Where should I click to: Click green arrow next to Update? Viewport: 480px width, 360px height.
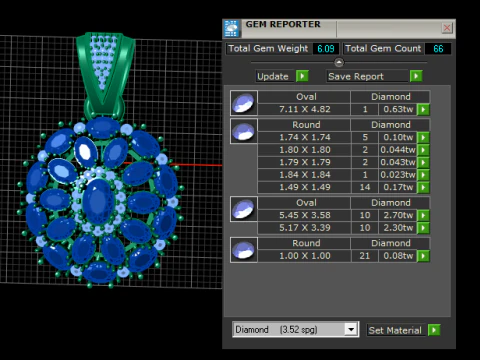[302, 76]
